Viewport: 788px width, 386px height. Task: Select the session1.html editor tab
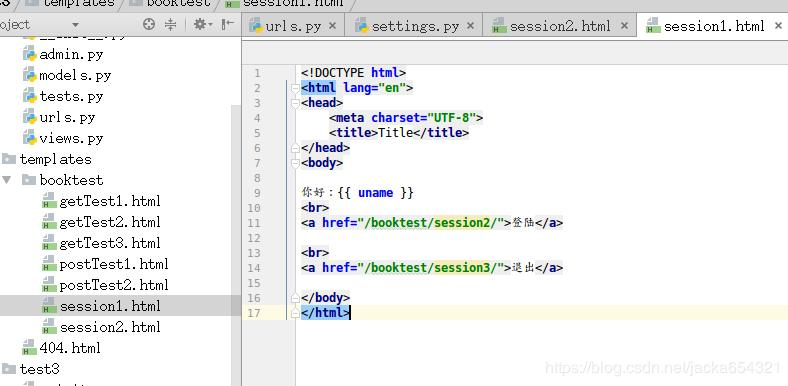pos(714,26)
